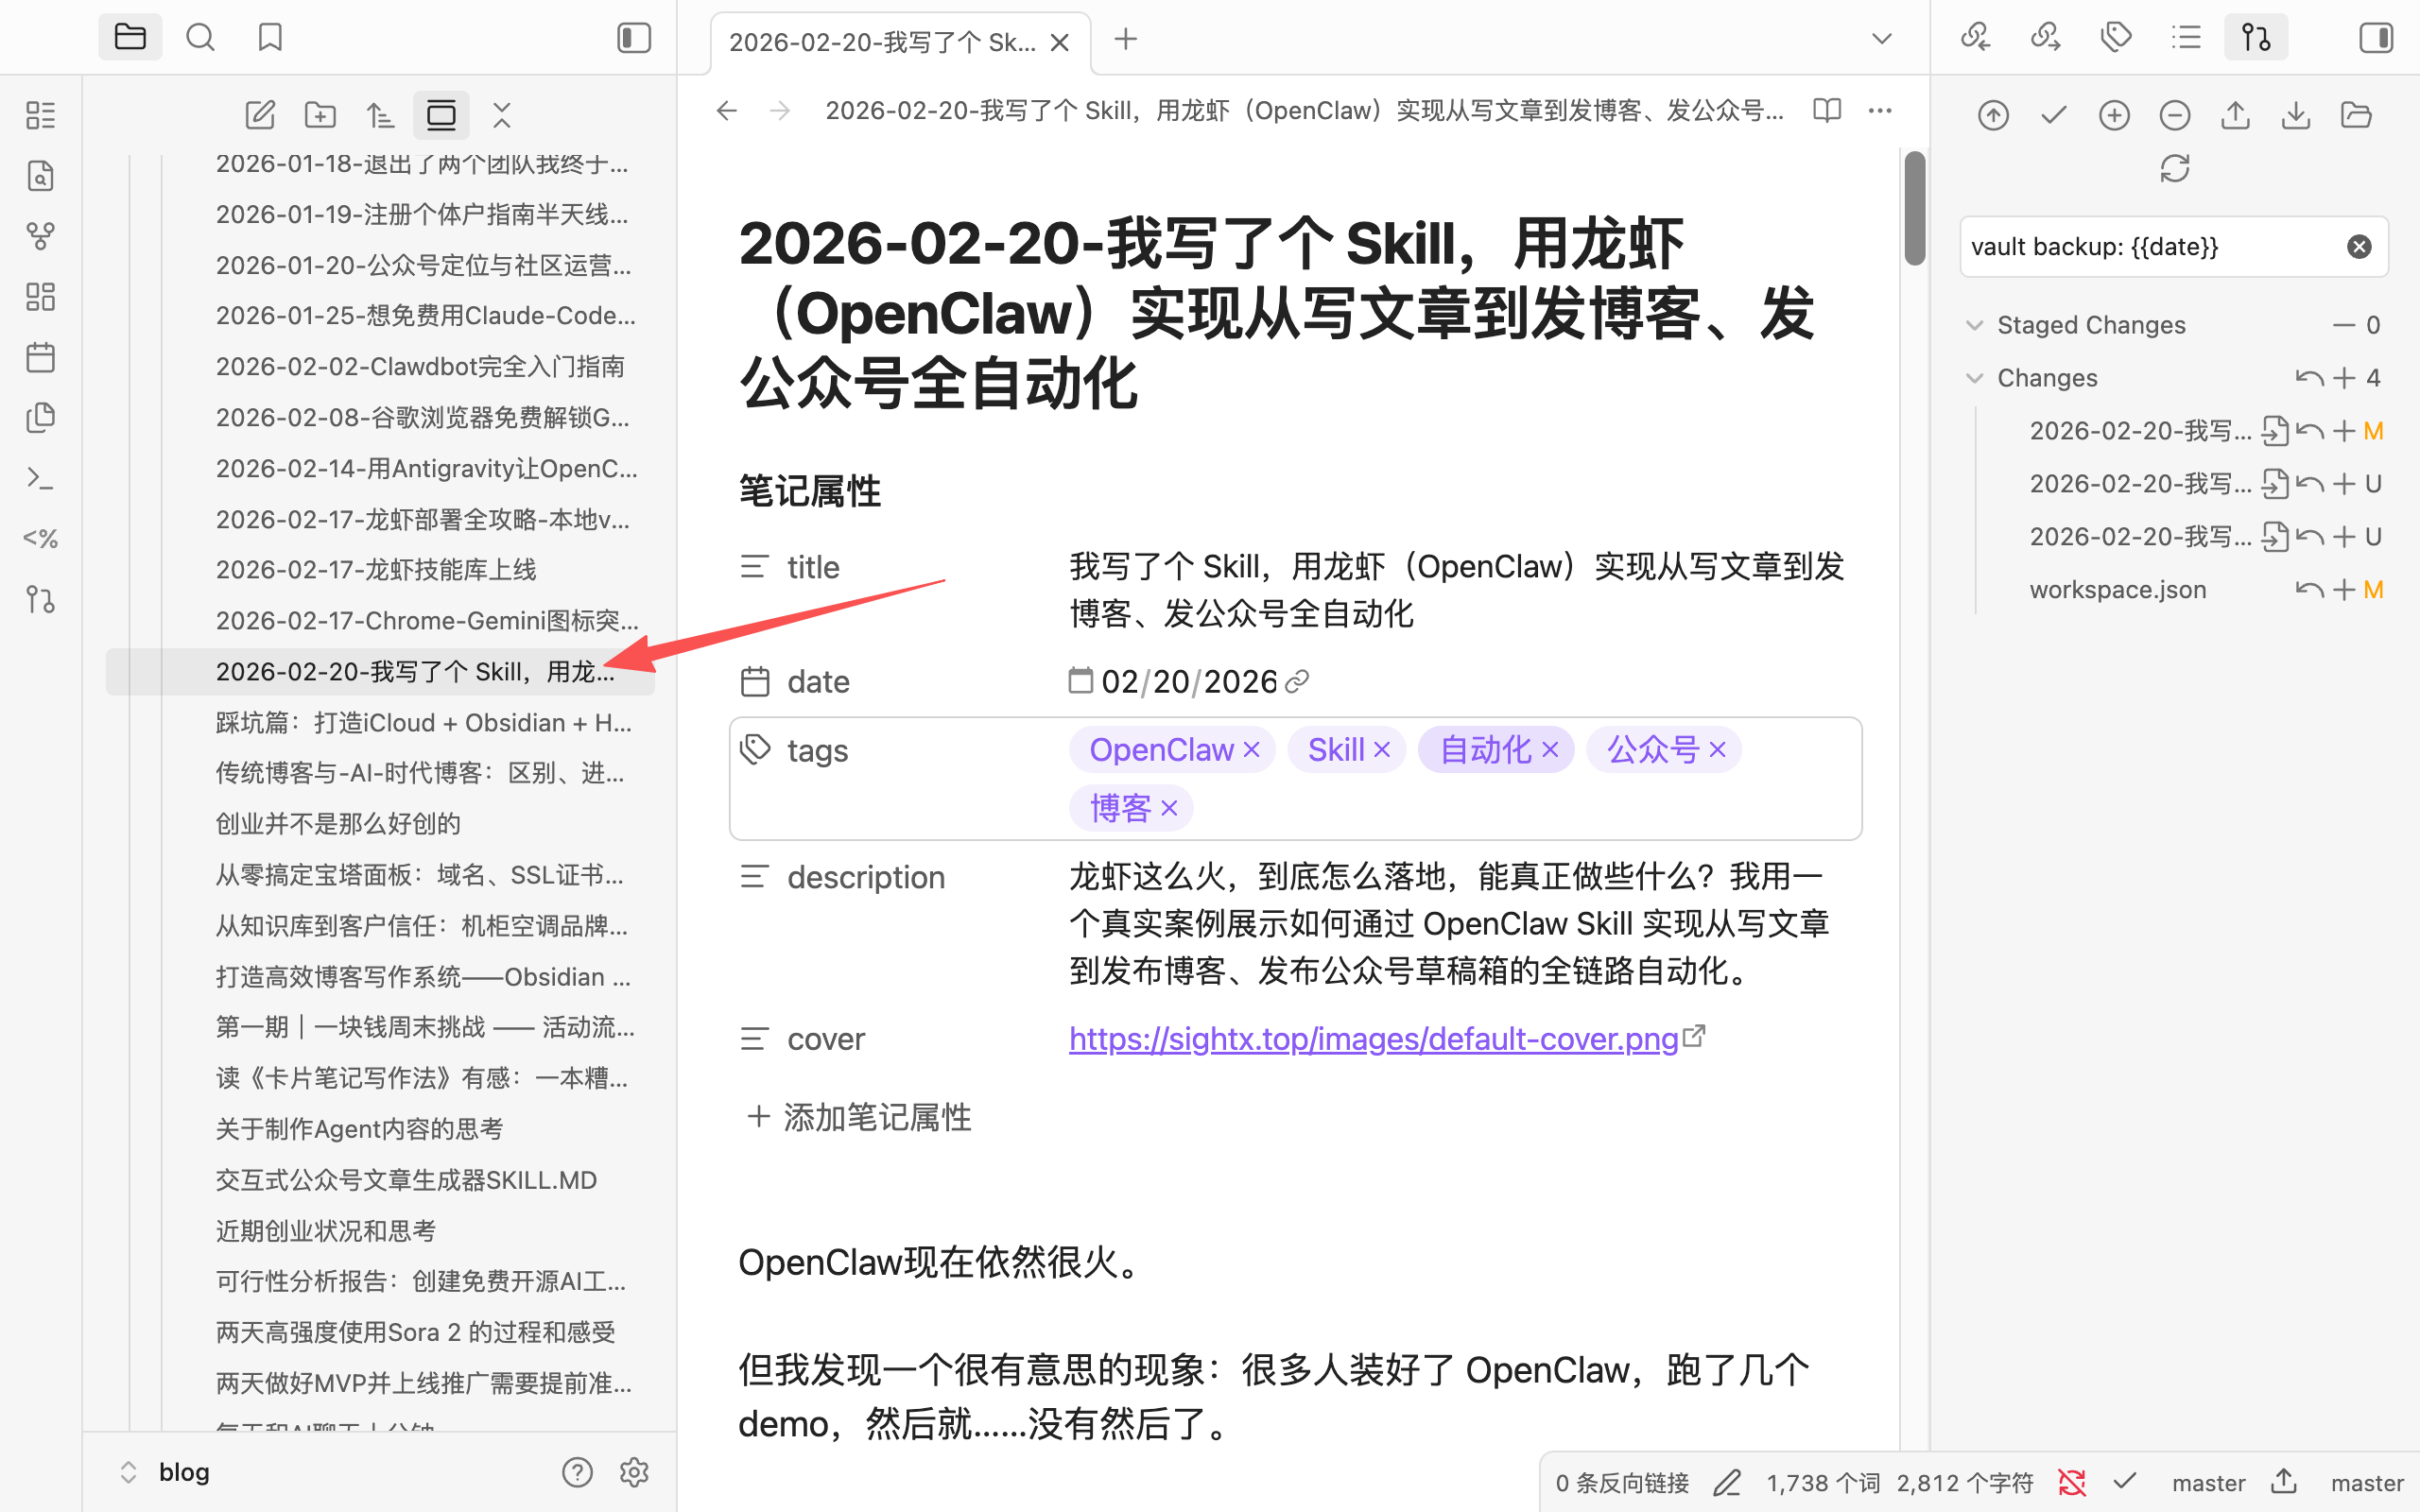Click the new note icon

(260, 115)
